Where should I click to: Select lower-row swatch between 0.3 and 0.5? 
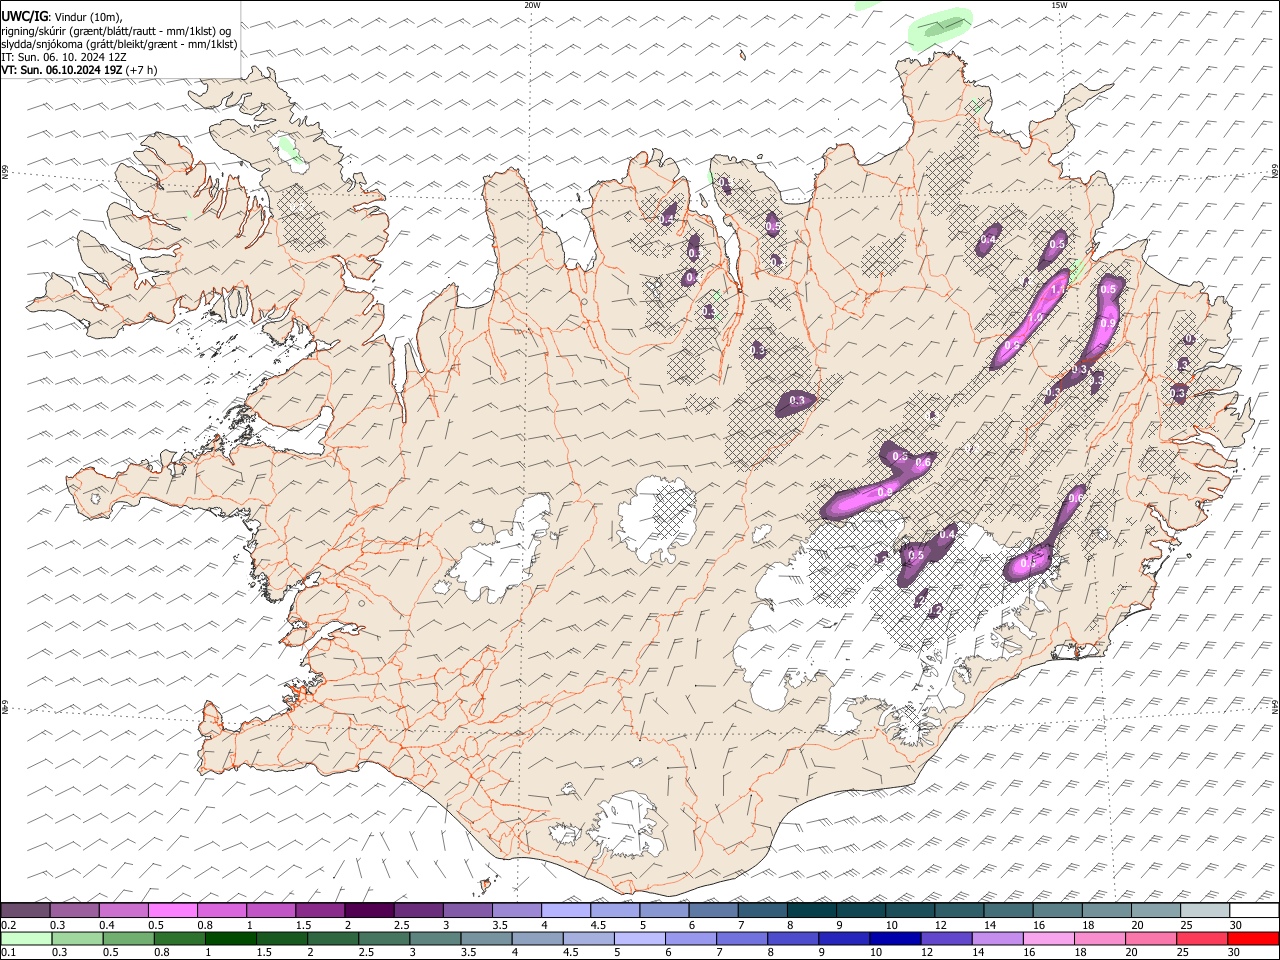pyautogui.click(x=77, y=938)
